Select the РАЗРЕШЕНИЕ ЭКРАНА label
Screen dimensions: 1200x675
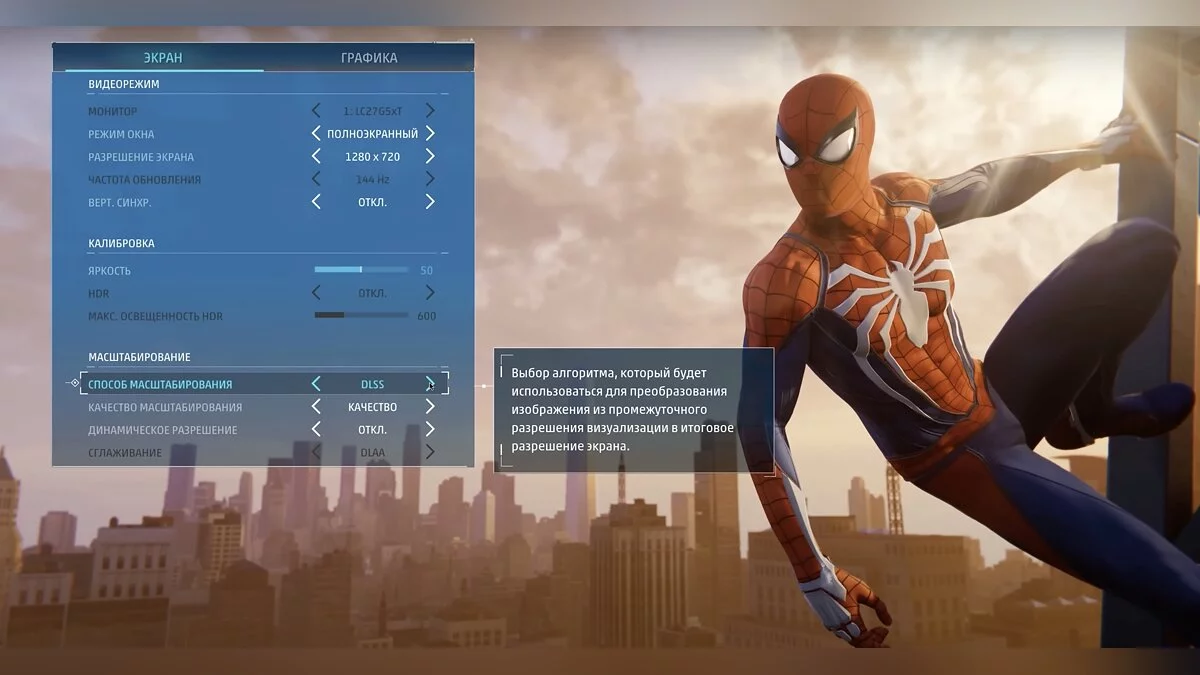(x=141, y=157)
